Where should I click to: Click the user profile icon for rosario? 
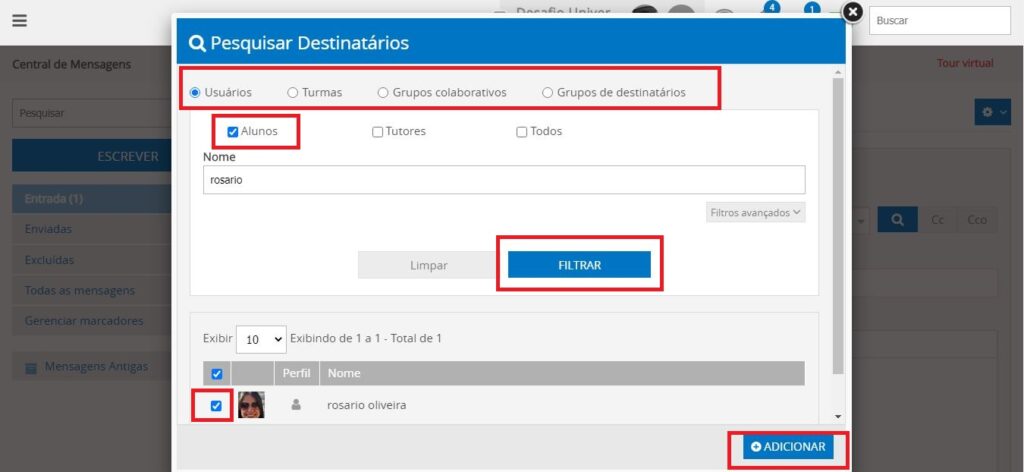click(295, 405)
